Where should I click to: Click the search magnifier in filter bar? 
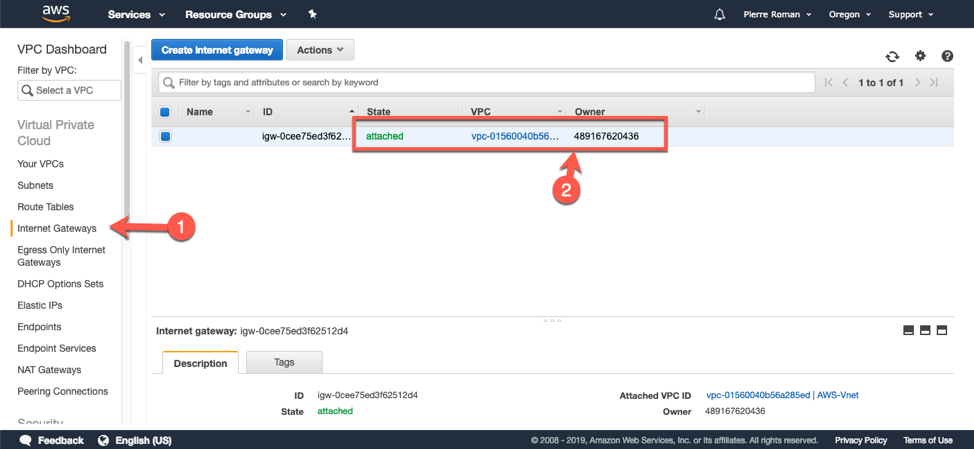(x=168, y=82)
